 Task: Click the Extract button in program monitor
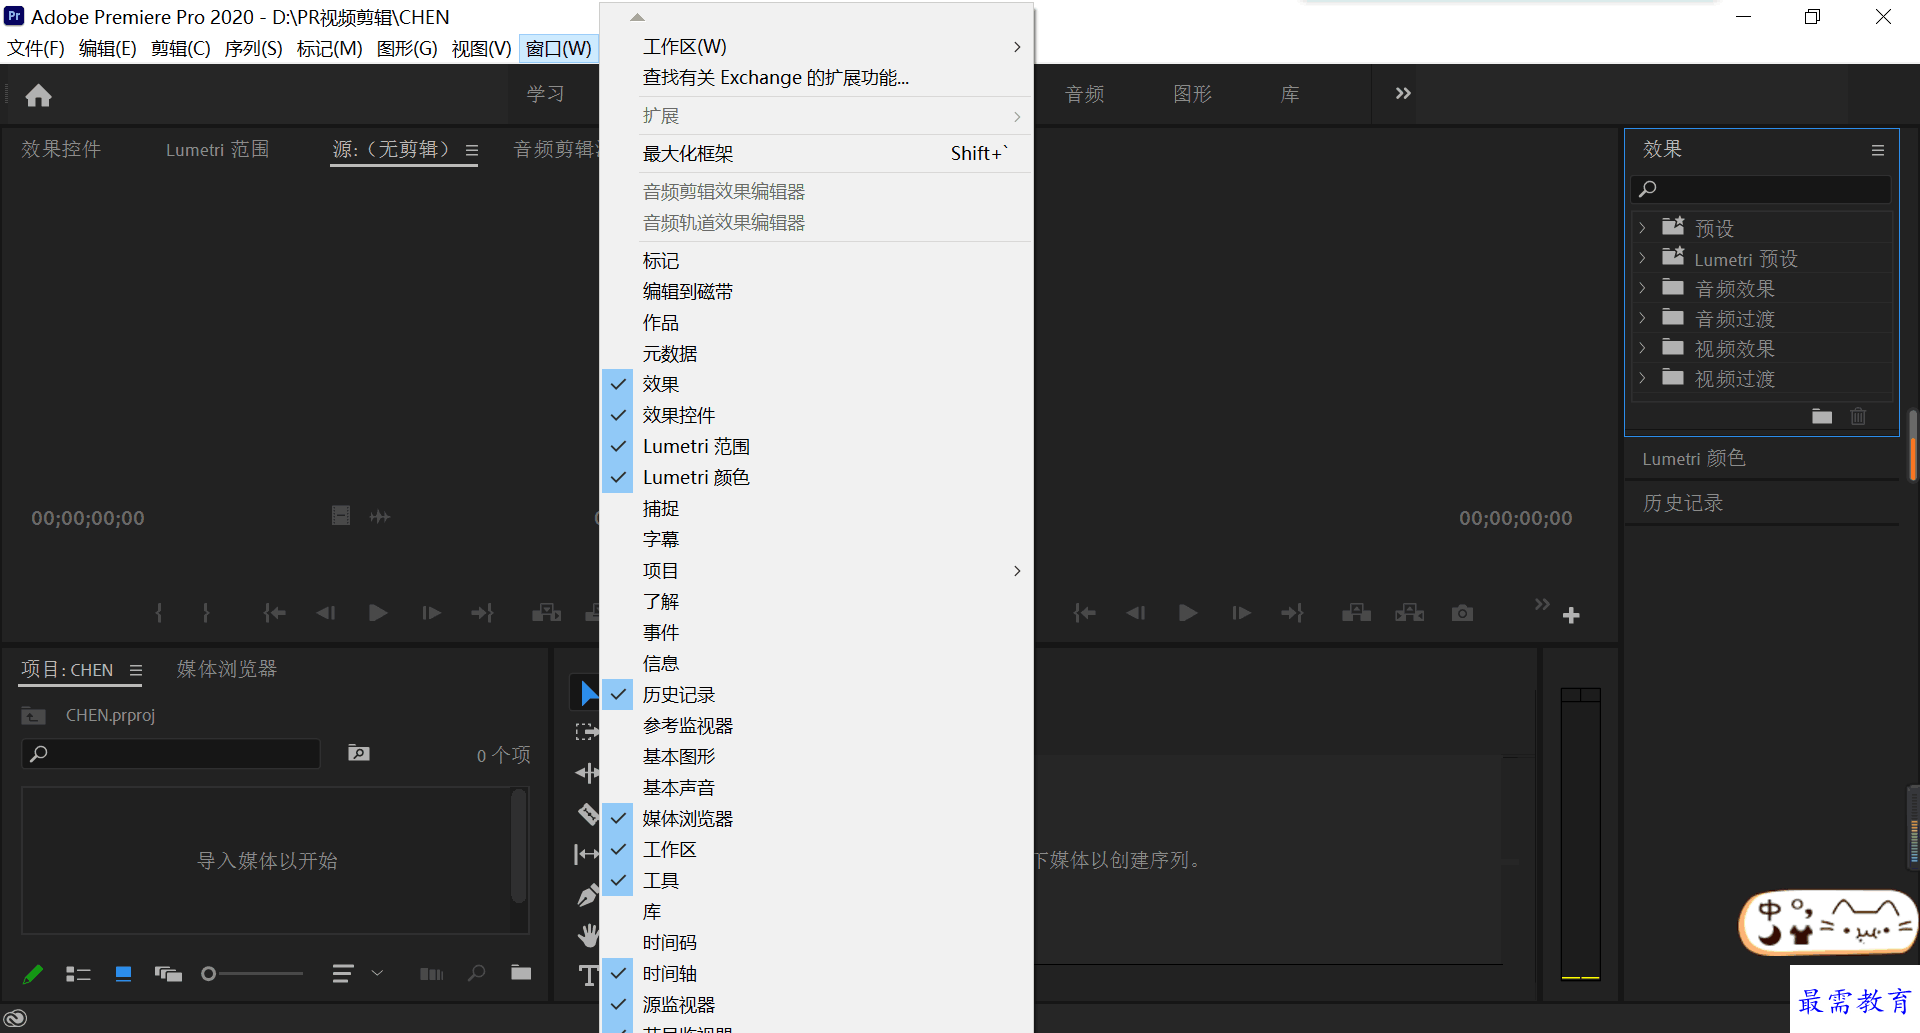(x=1409, y=613)
